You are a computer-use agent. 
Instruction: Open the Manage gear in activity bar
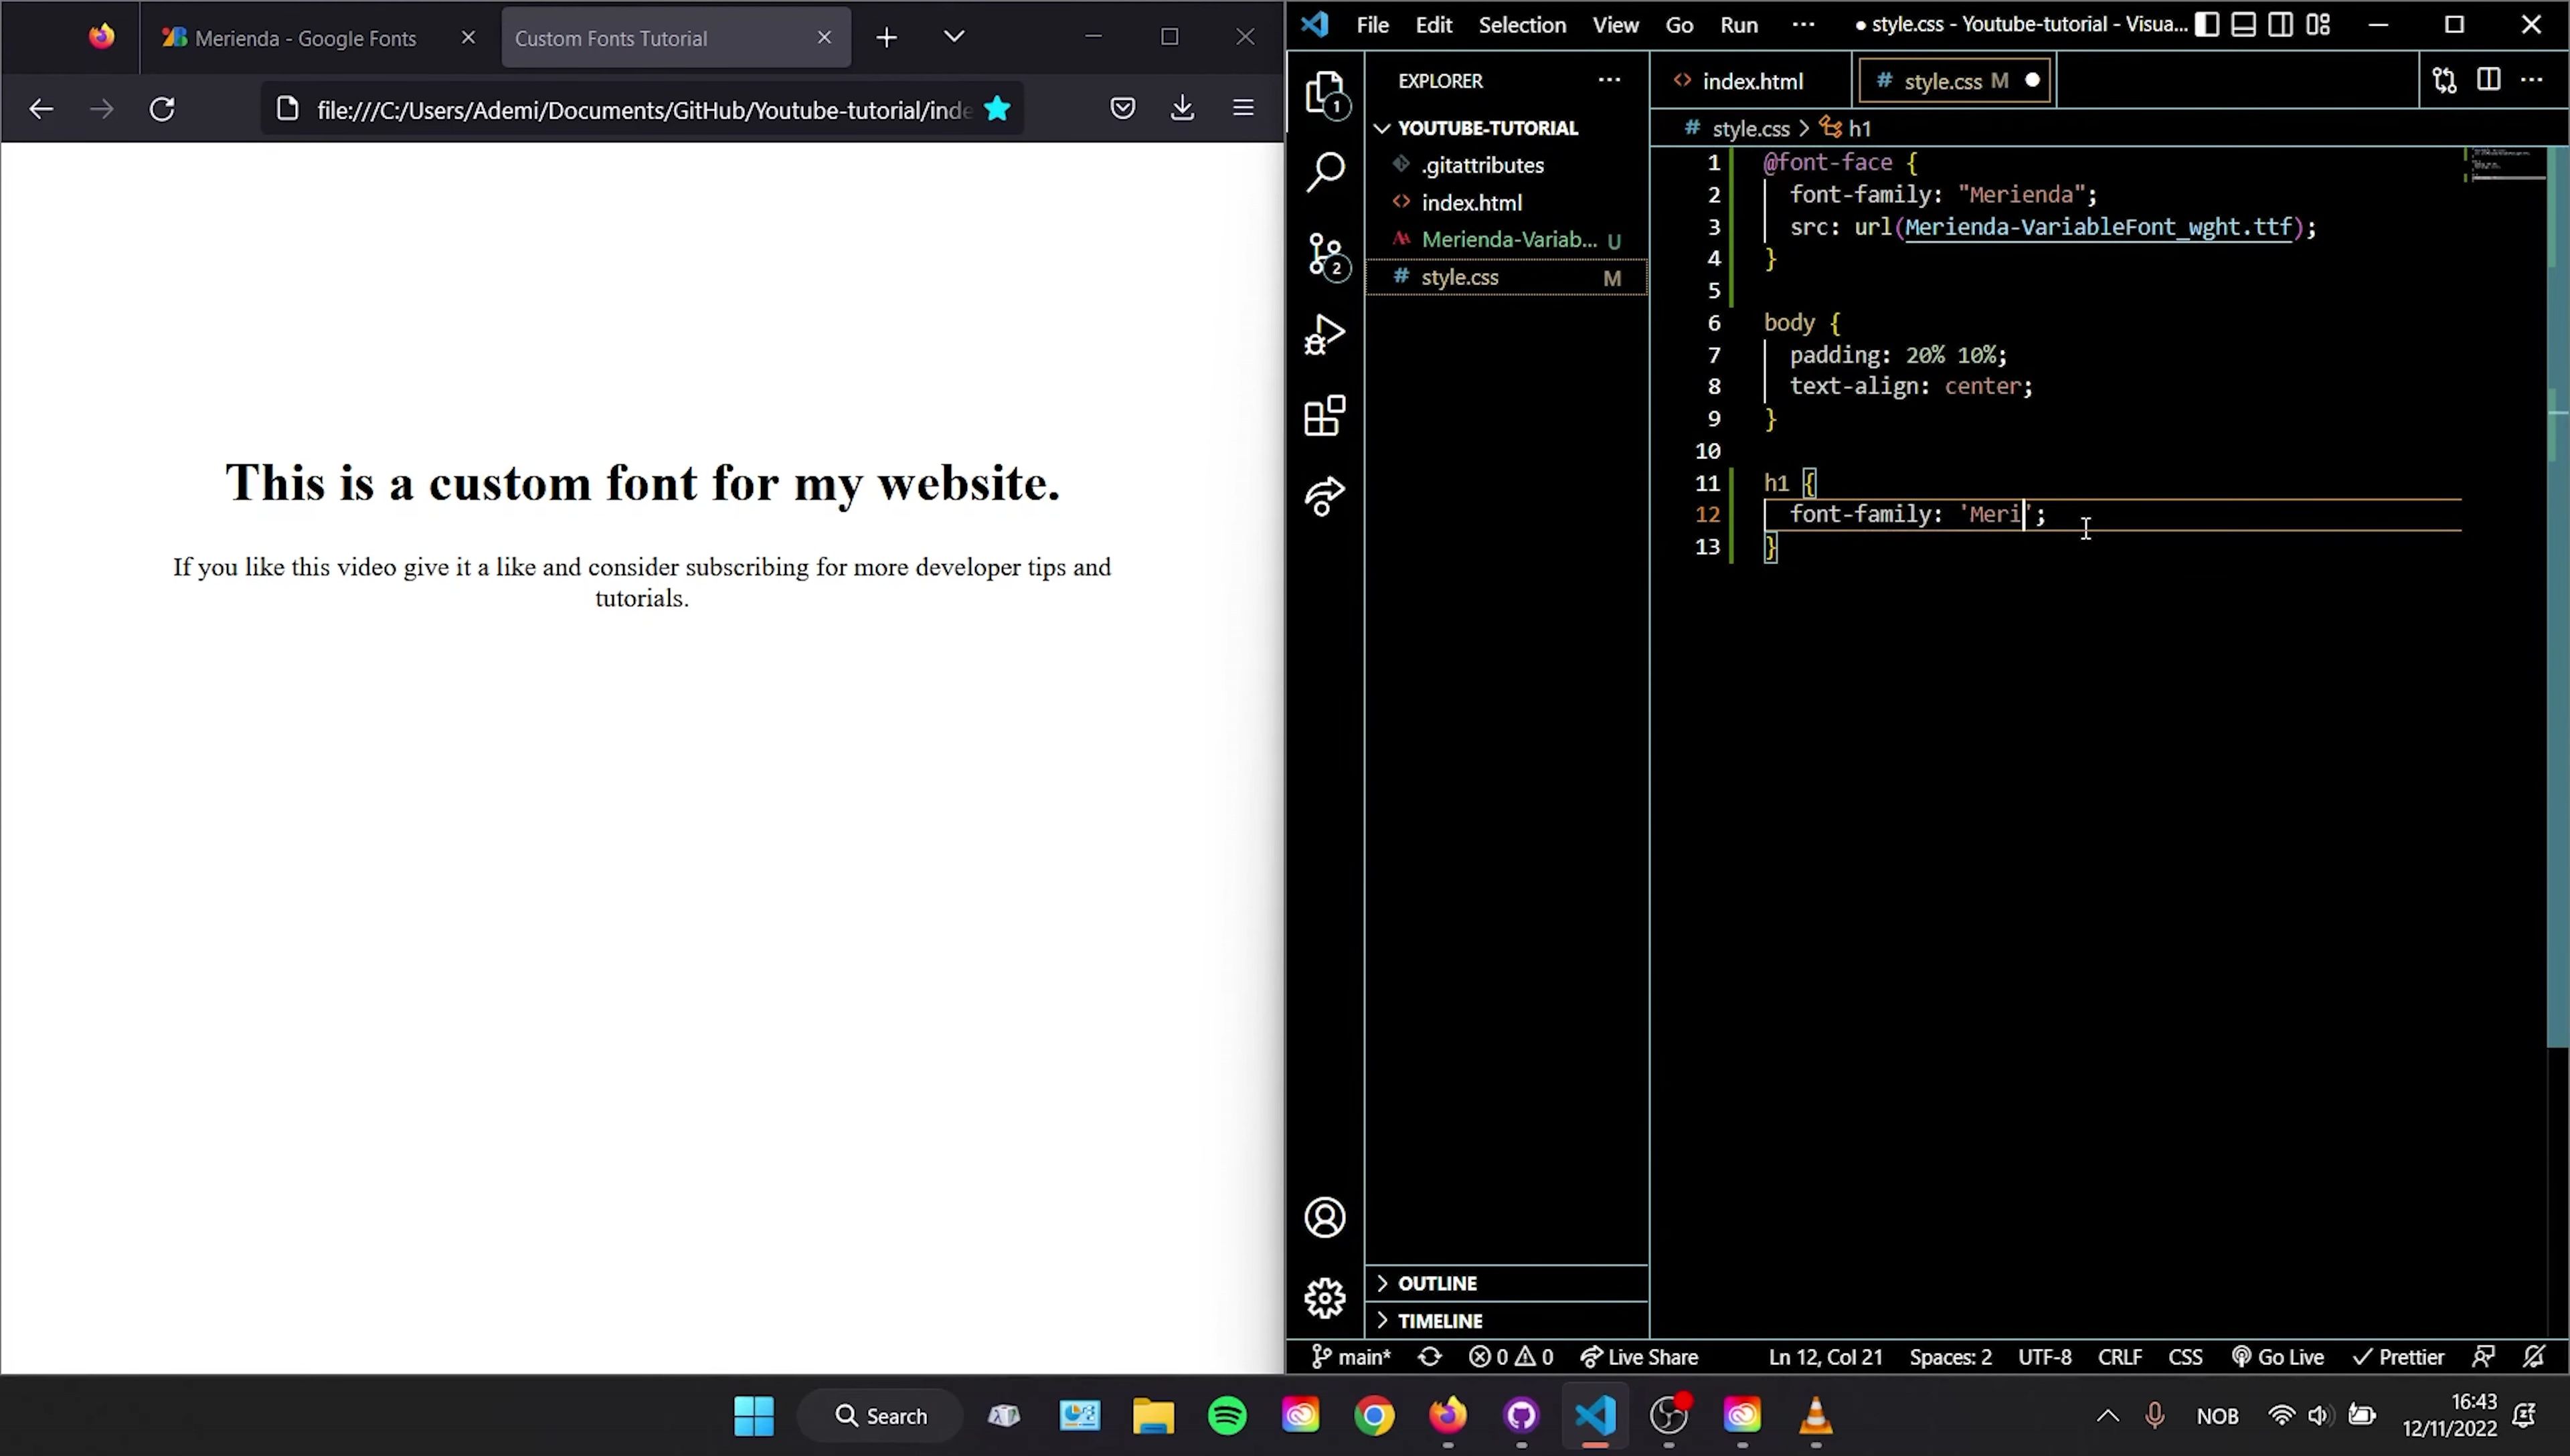pyautogui.click(x=1325, y=1298)
